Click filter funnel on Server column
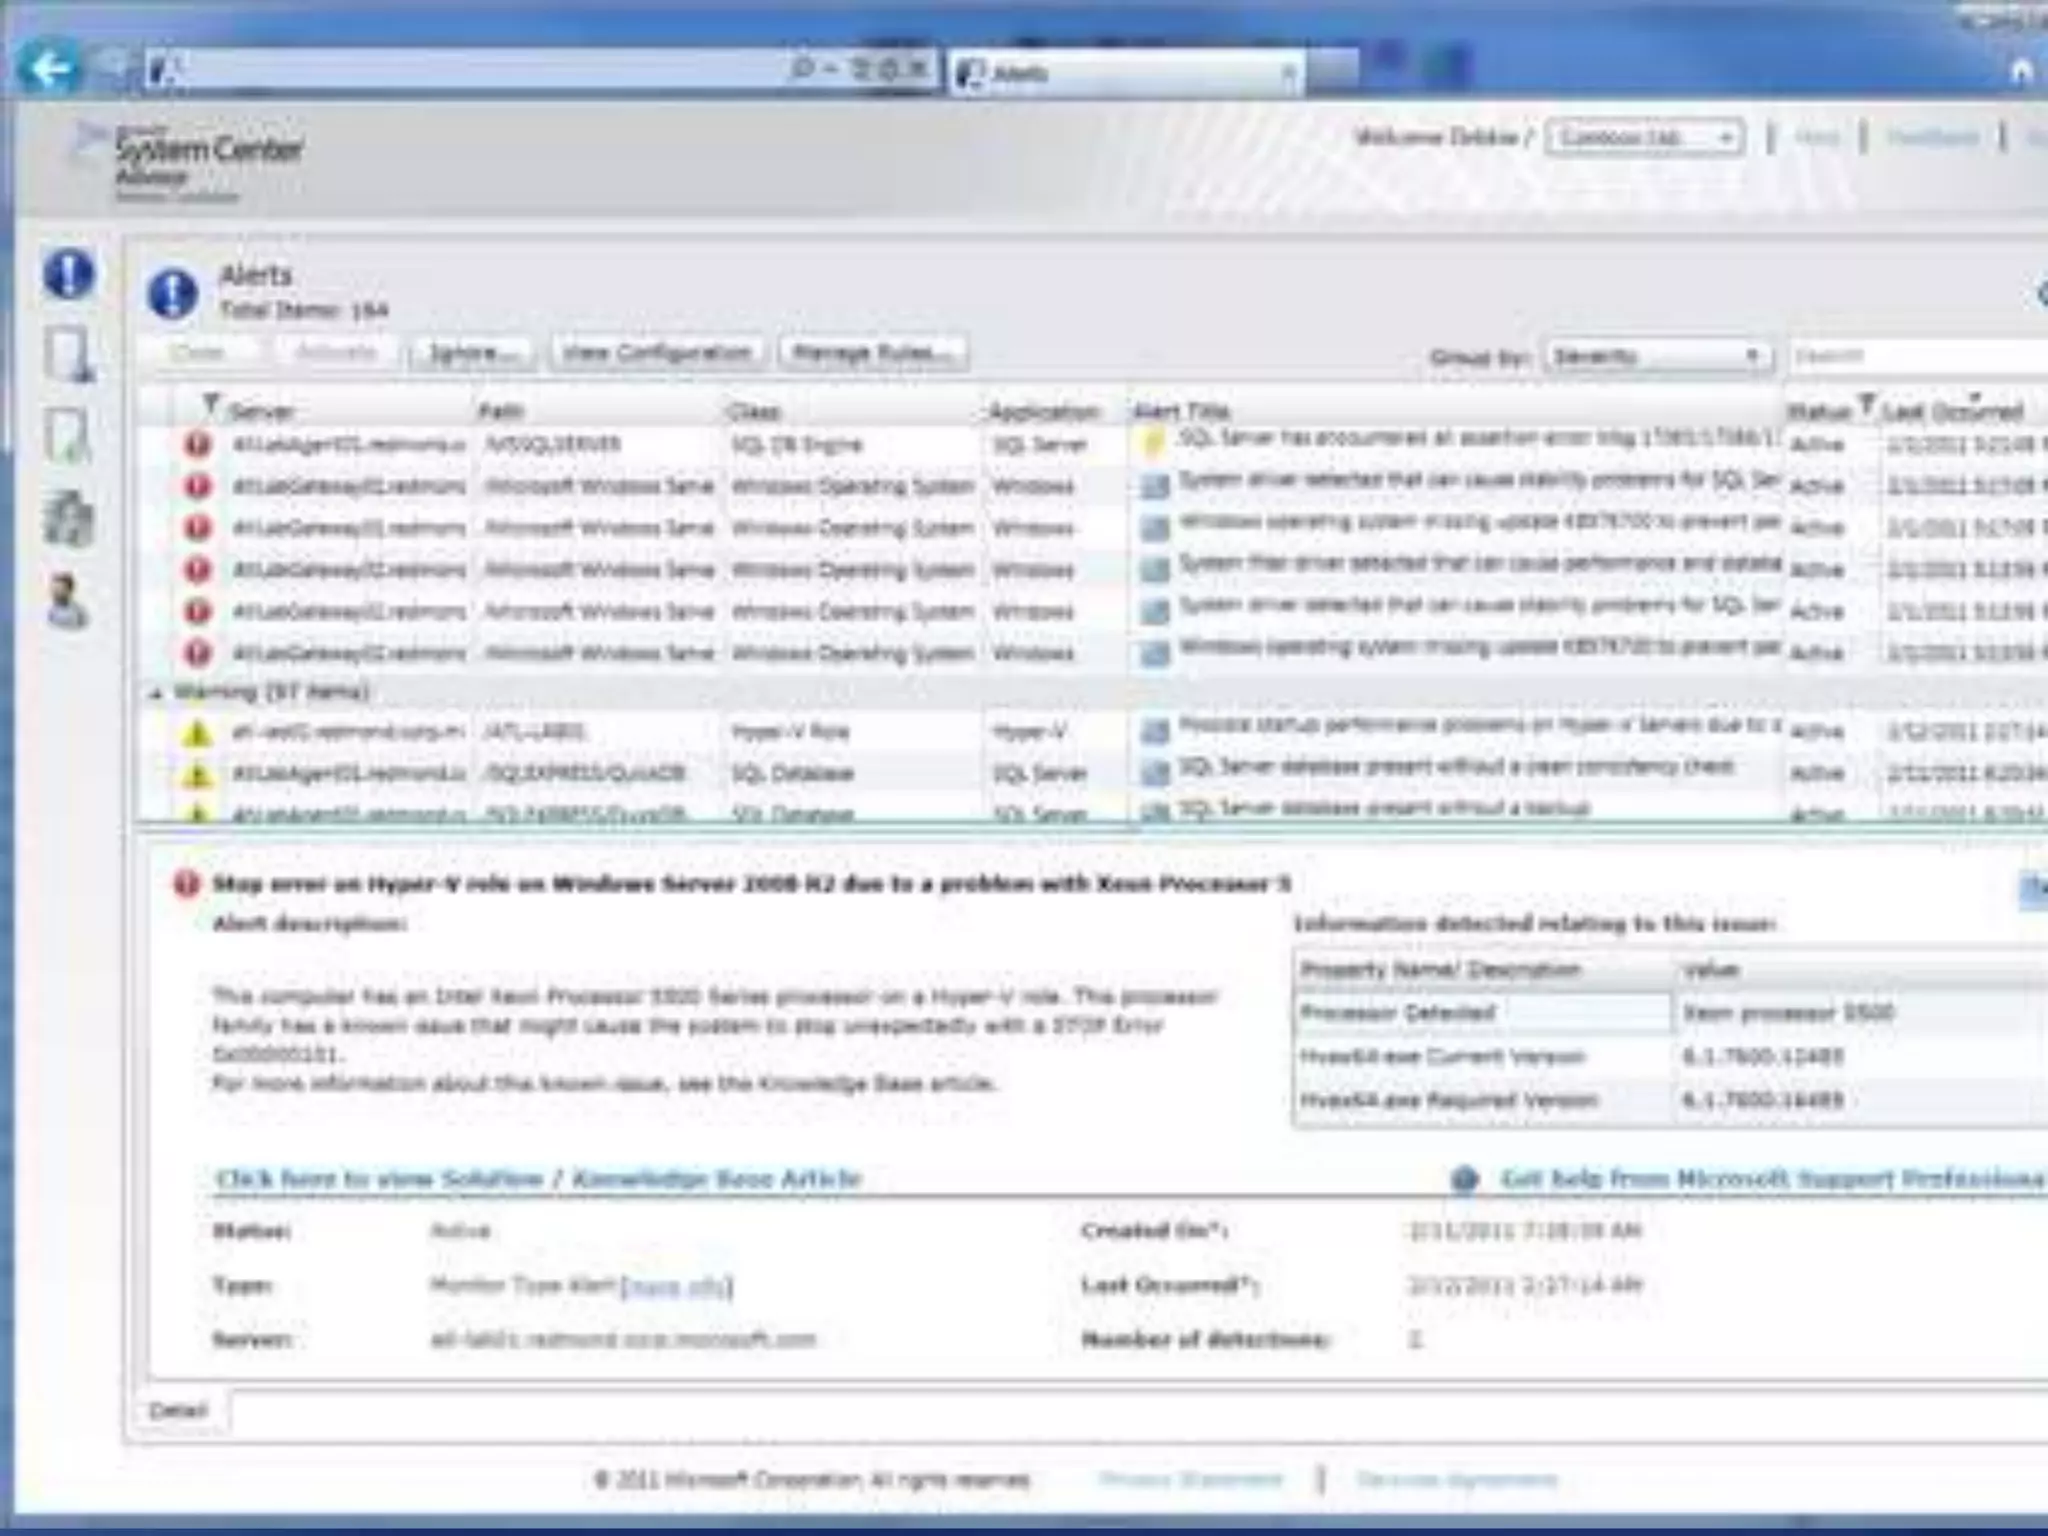 tap(209, 404)
